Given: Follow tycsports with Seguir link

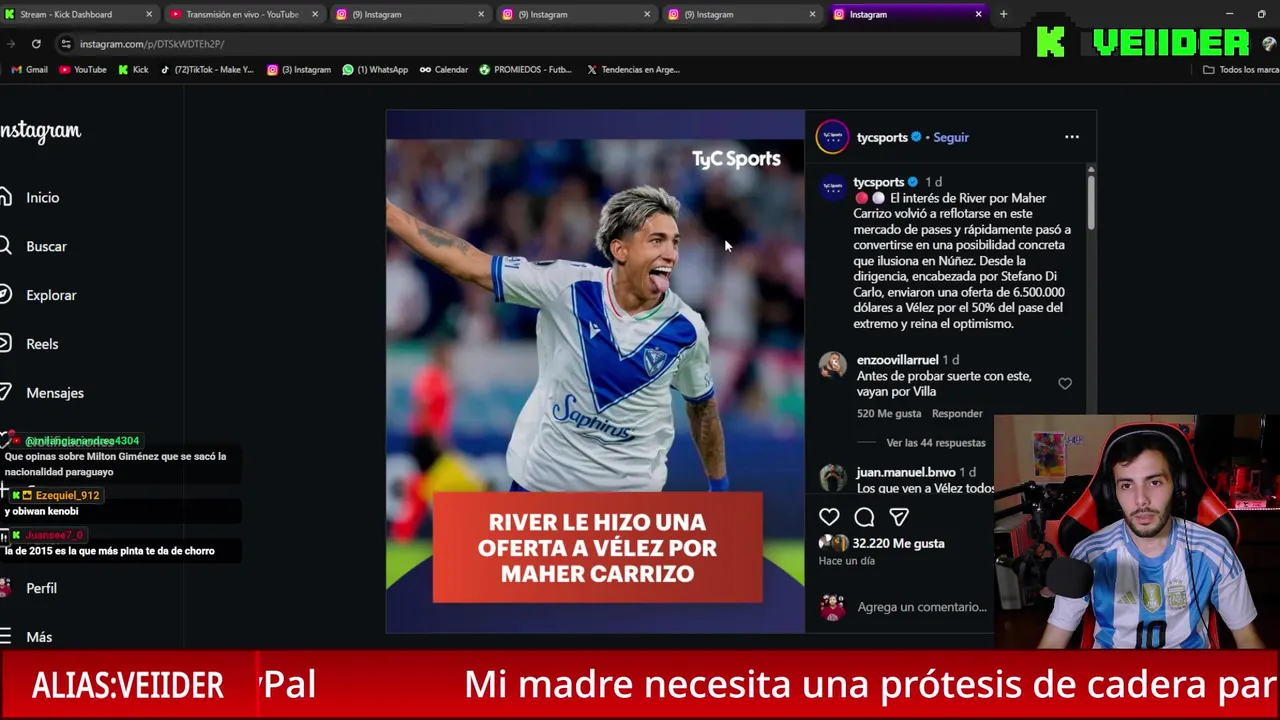Looking at the screenshot, I should [x=951, y=137].
